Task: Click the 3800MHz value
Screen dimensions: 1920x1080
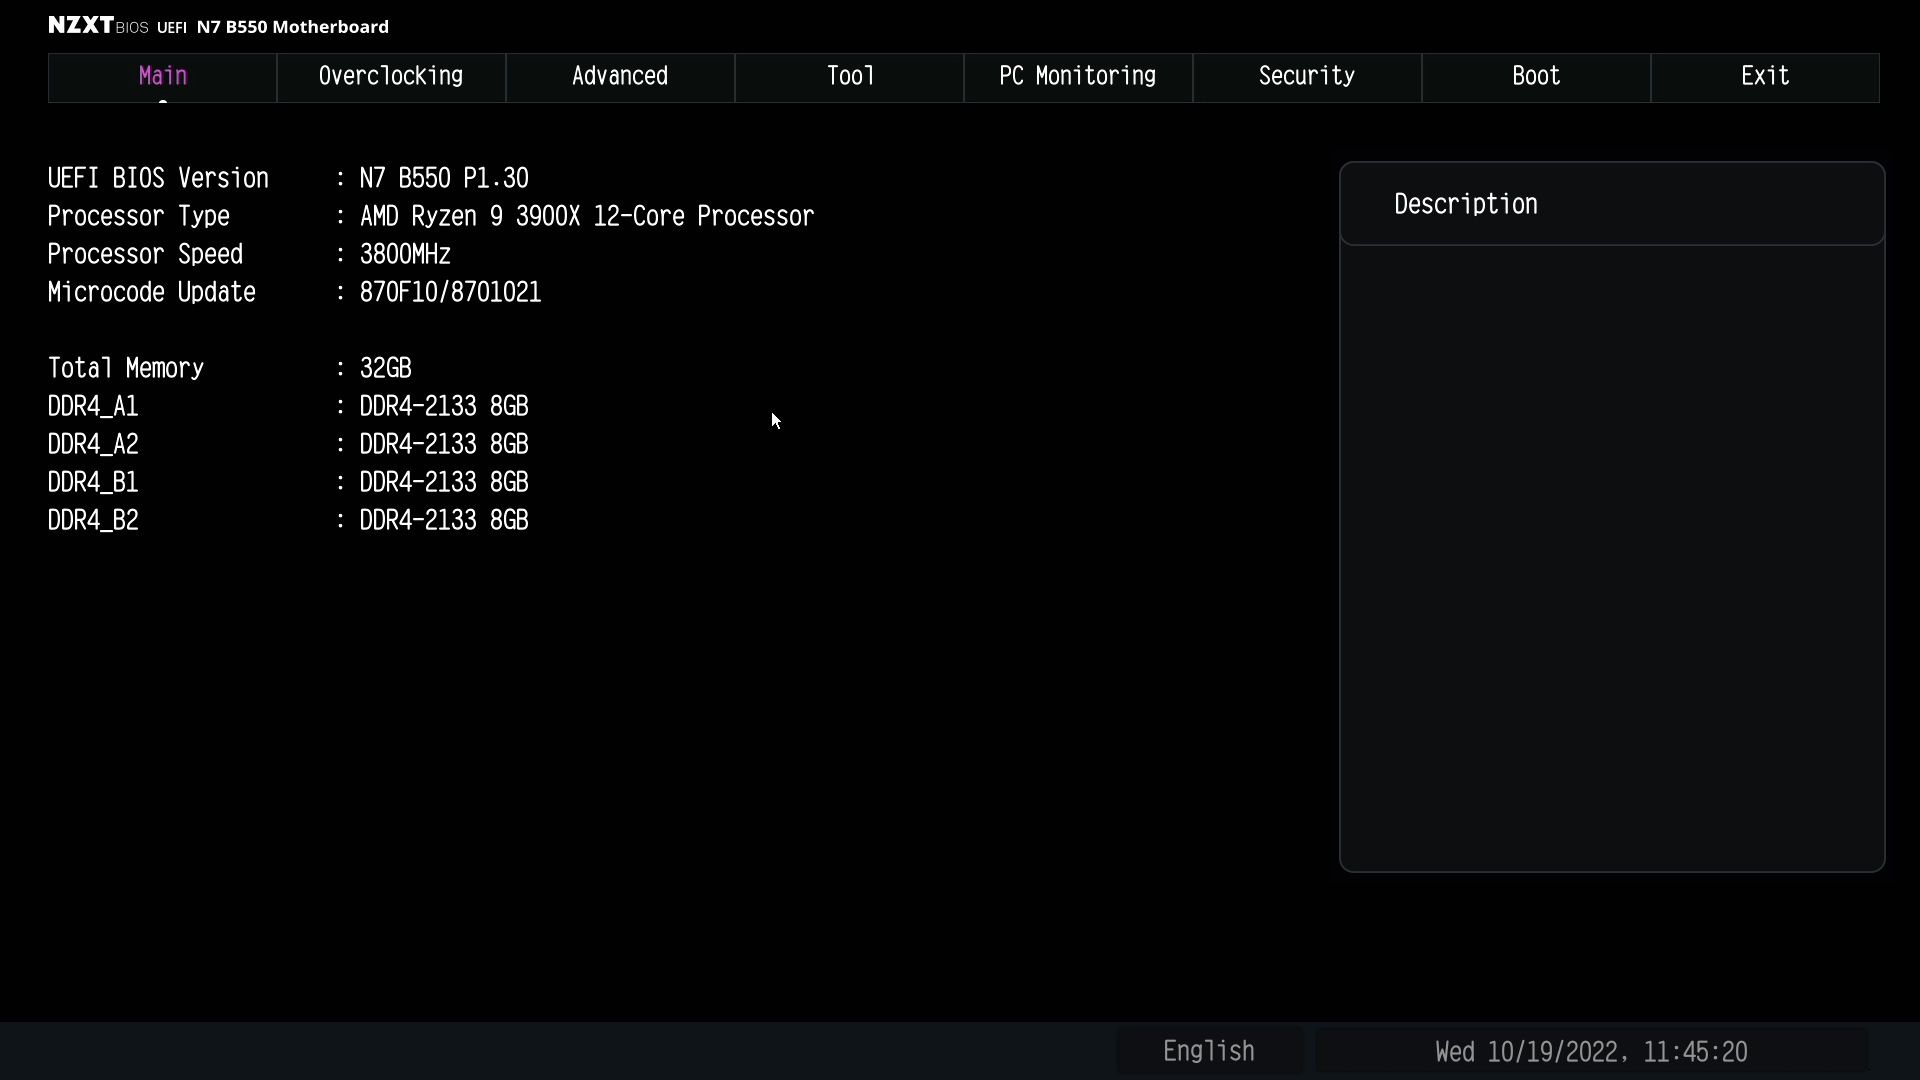Action: [405, 254]
